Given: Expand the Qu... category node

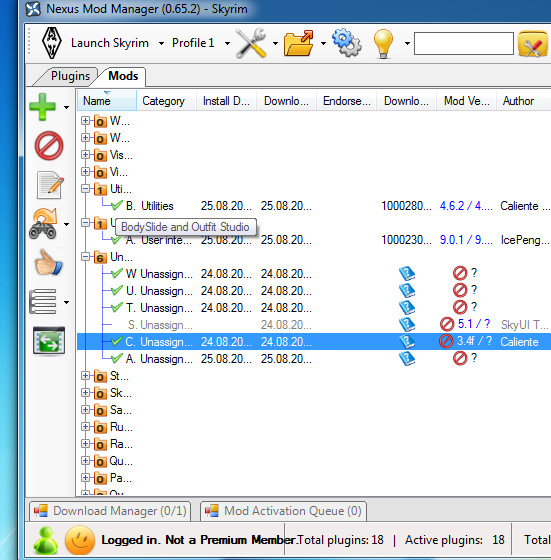Looking at the screenshot, I should pyautogui.click(x=85, y=460).
